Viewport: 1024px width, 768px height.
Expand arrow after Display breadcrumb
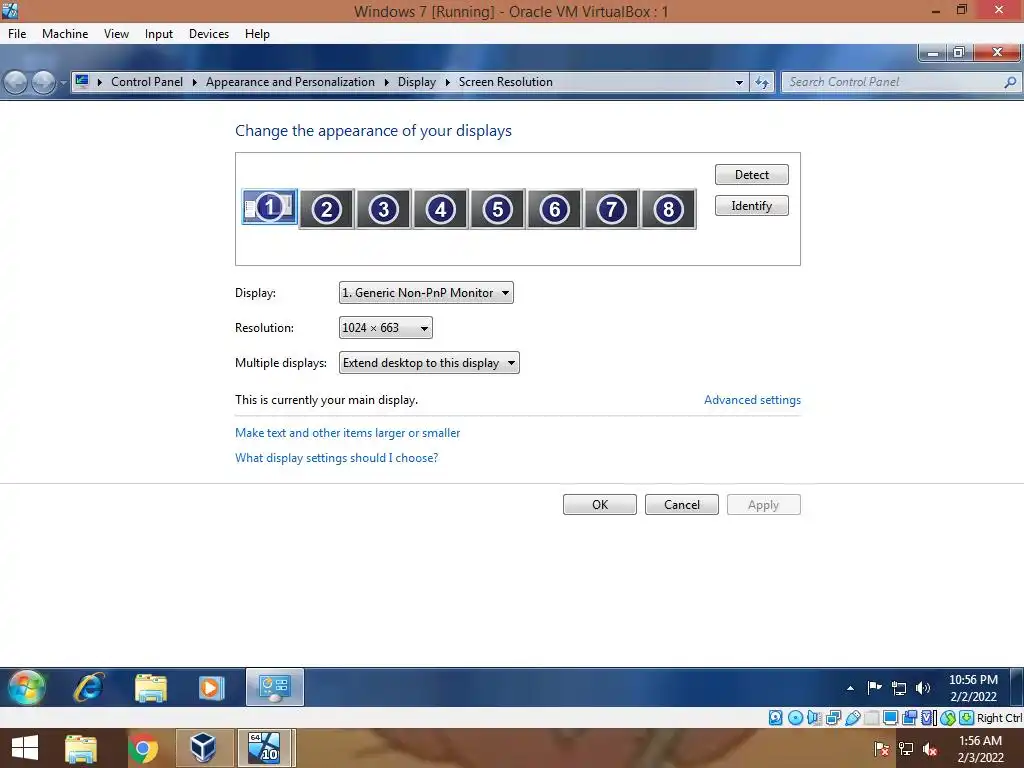pyautogui.click(x=447, y=82)
